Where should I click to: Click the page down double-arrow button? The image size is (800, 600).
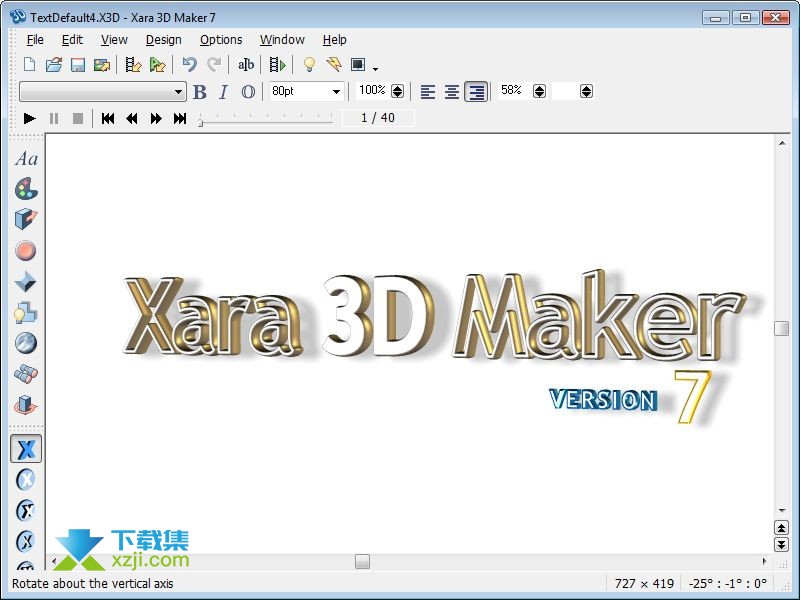781,544
